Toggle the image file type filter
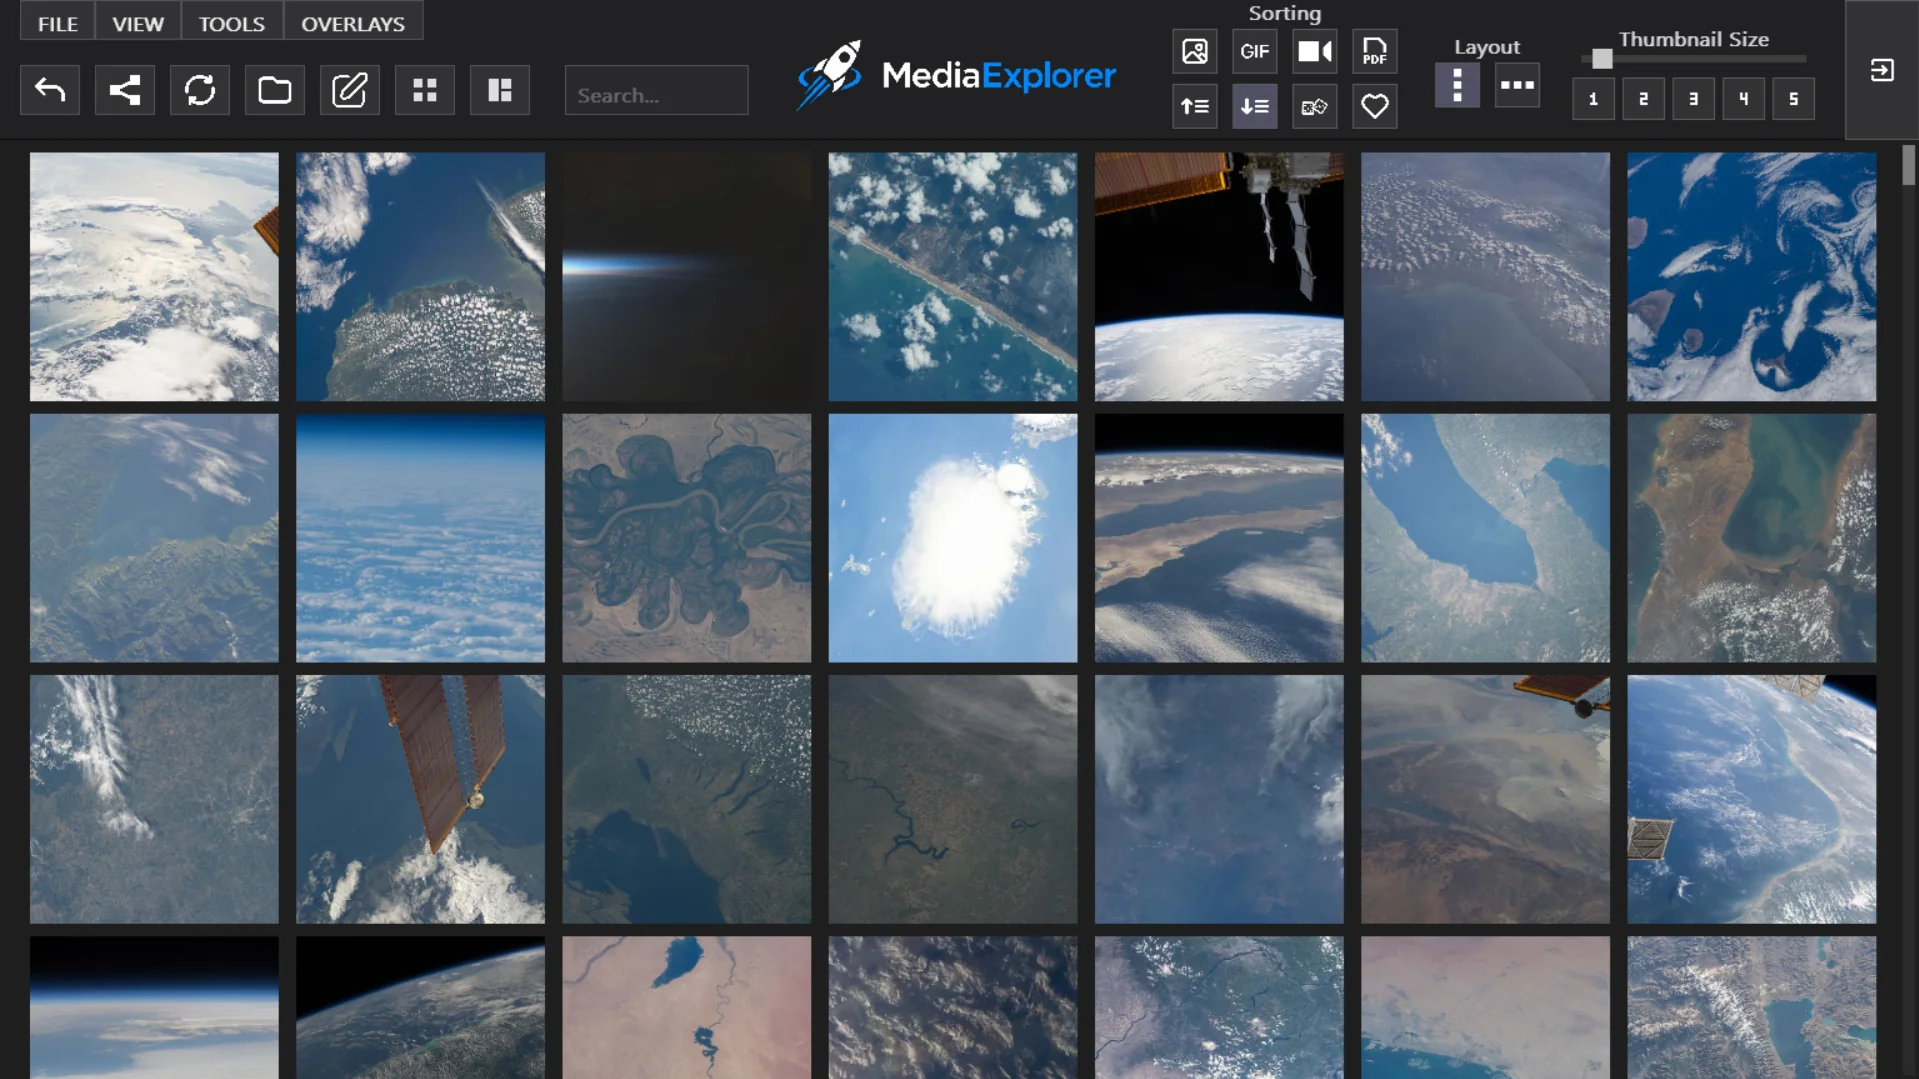This screenshot has width=1919, height=1079. (x=1195, y=51)
